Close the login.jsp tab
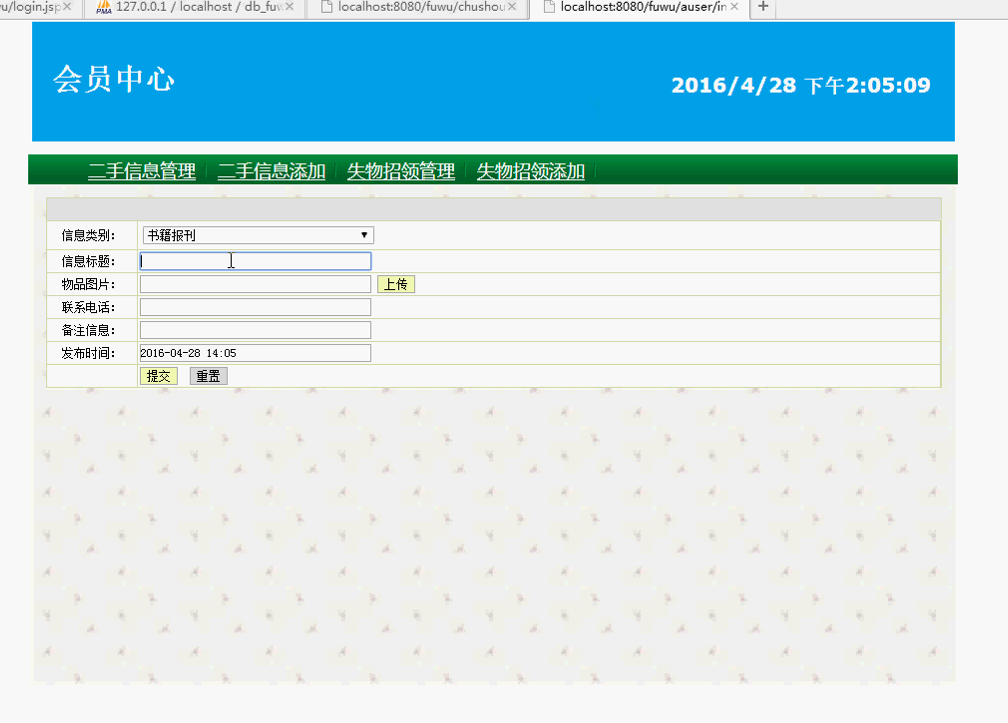The image size is (1008, 723). (x=67, y=6)
